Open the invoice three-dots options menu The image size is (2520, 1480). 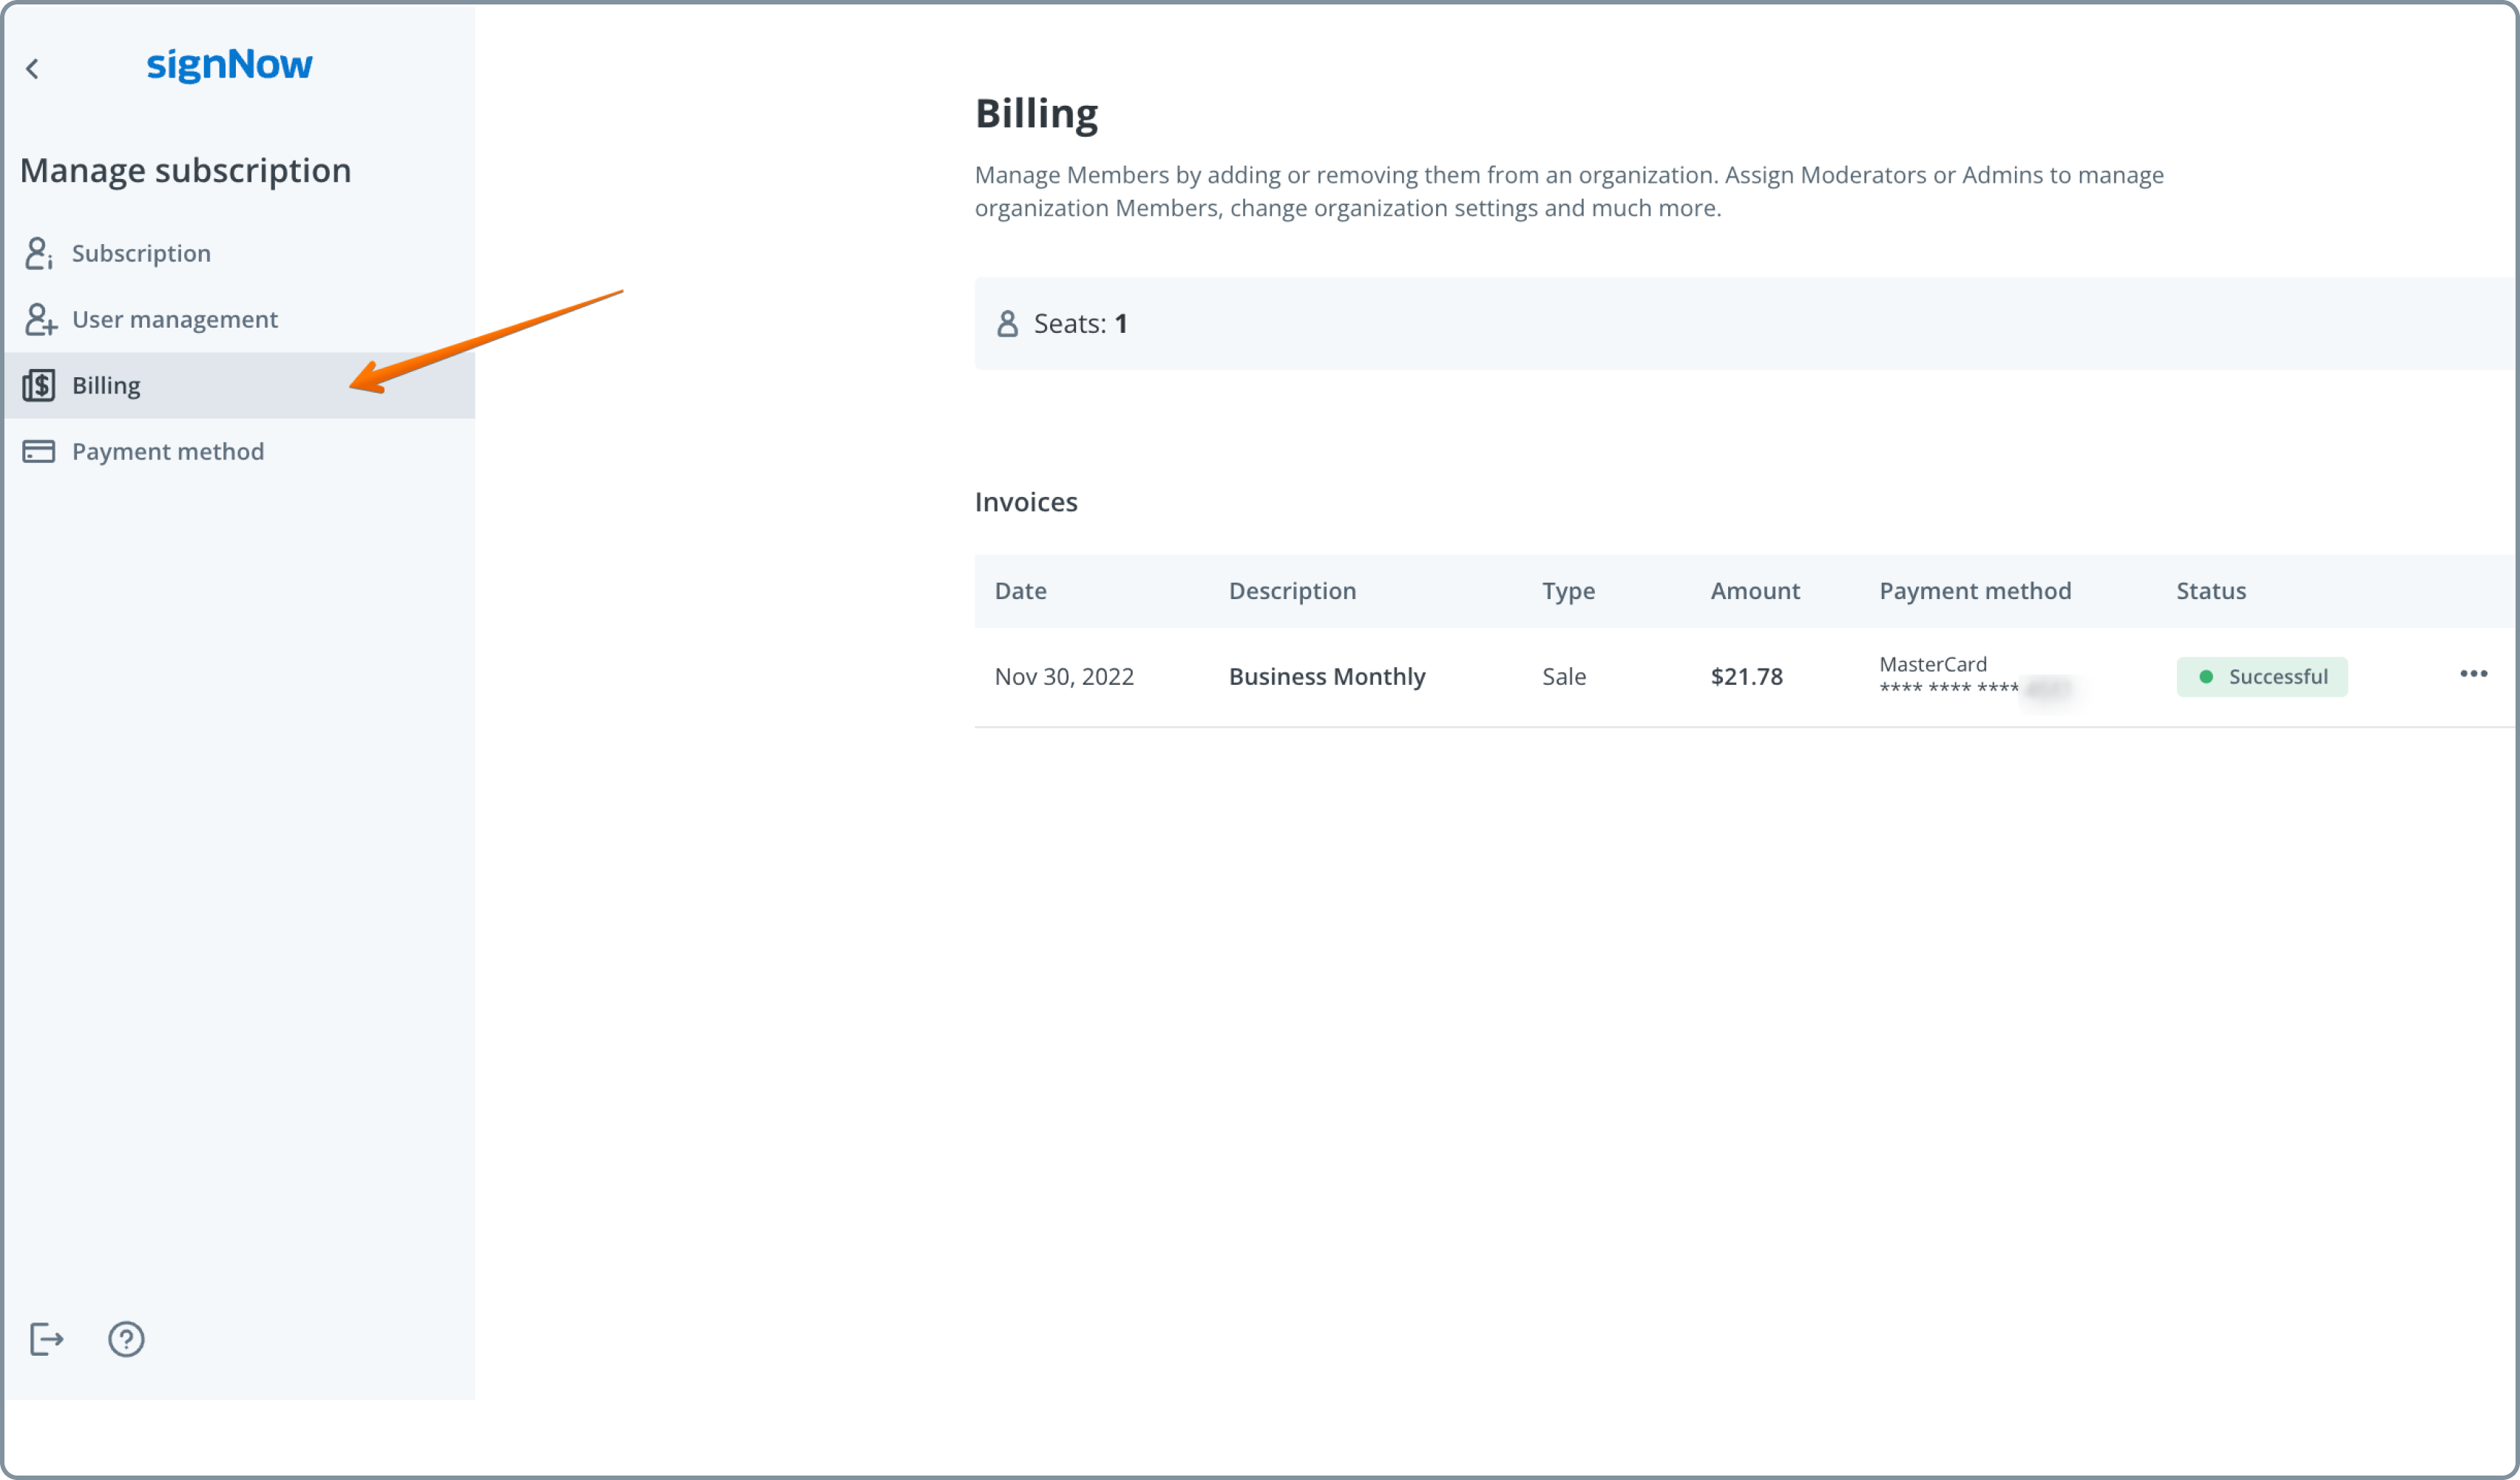click(2473, 674)
